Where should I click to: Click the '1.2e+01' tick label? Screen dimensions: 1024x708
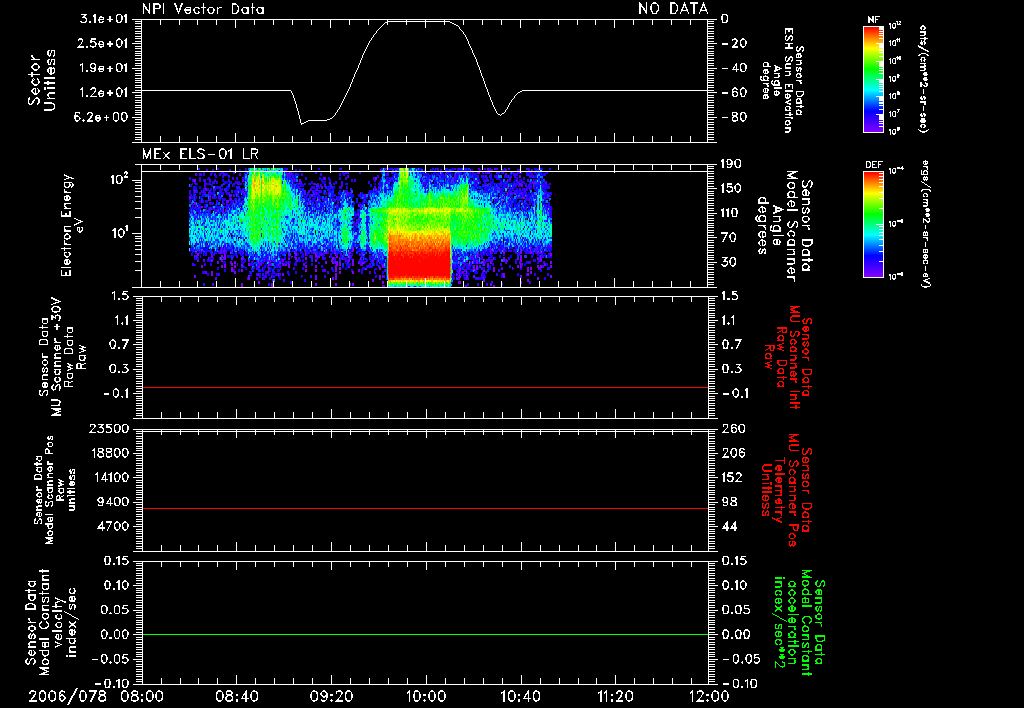tap(104, 93)
